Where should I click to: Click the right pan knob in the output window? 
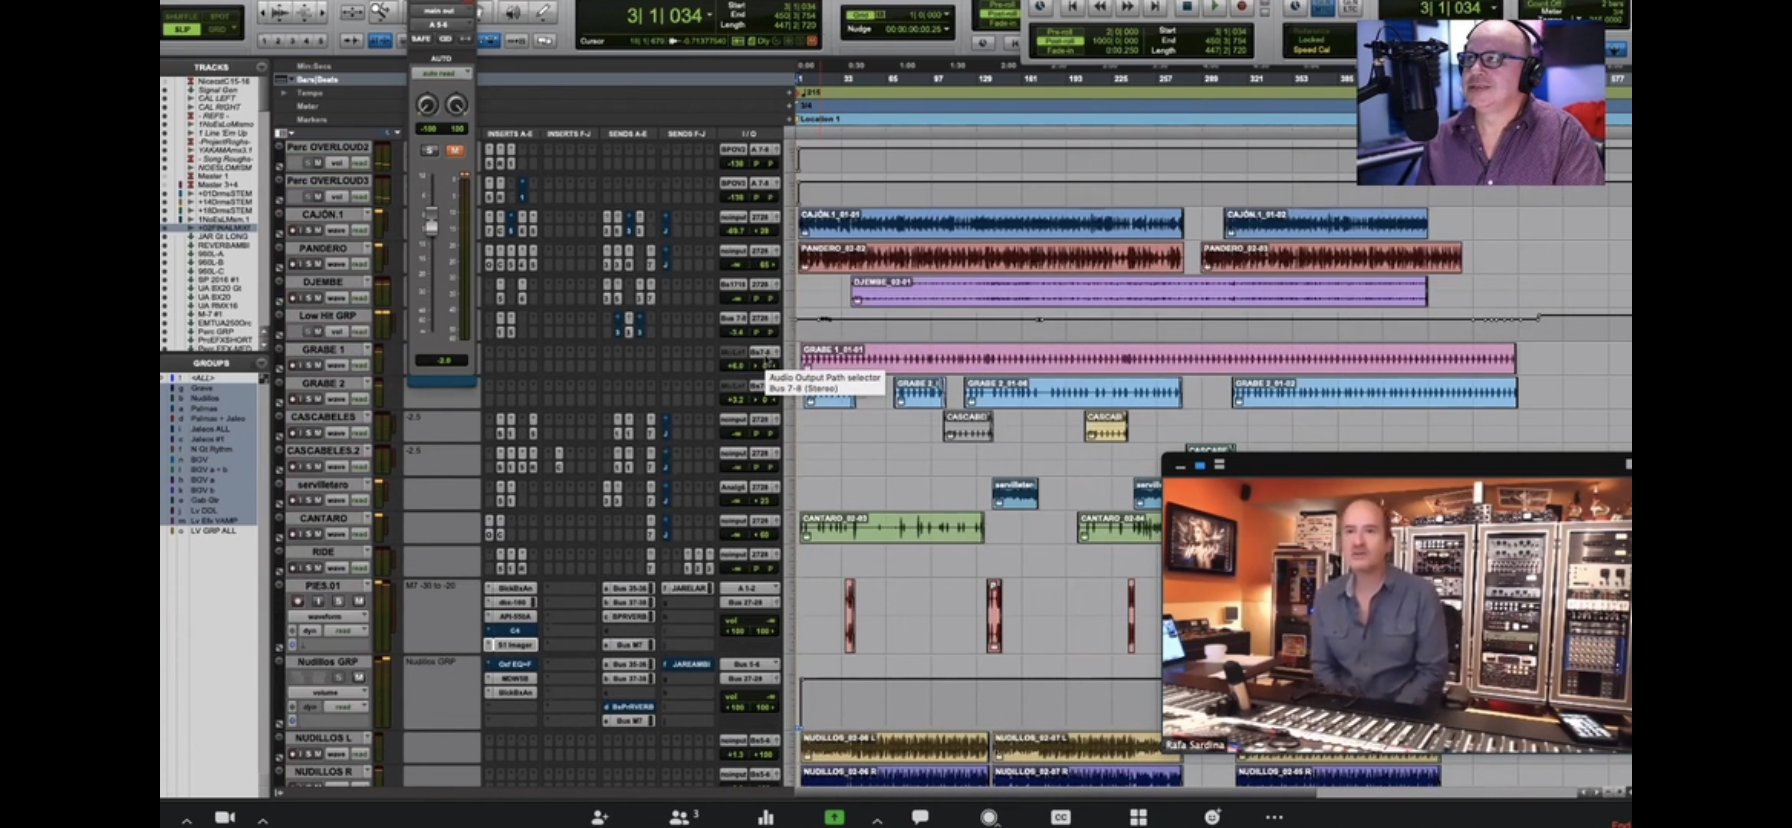(456, 105)
